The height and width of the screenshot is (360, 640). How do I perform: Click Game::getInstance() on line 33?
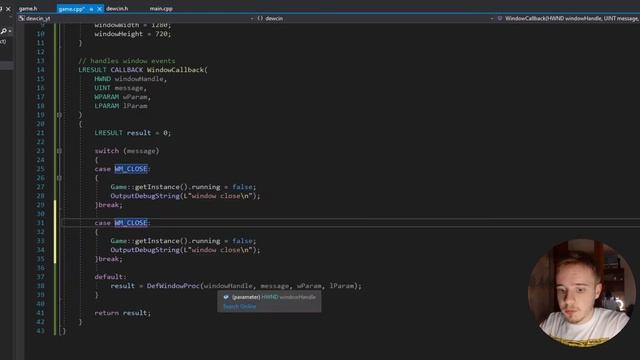click(x=149, y=241)
